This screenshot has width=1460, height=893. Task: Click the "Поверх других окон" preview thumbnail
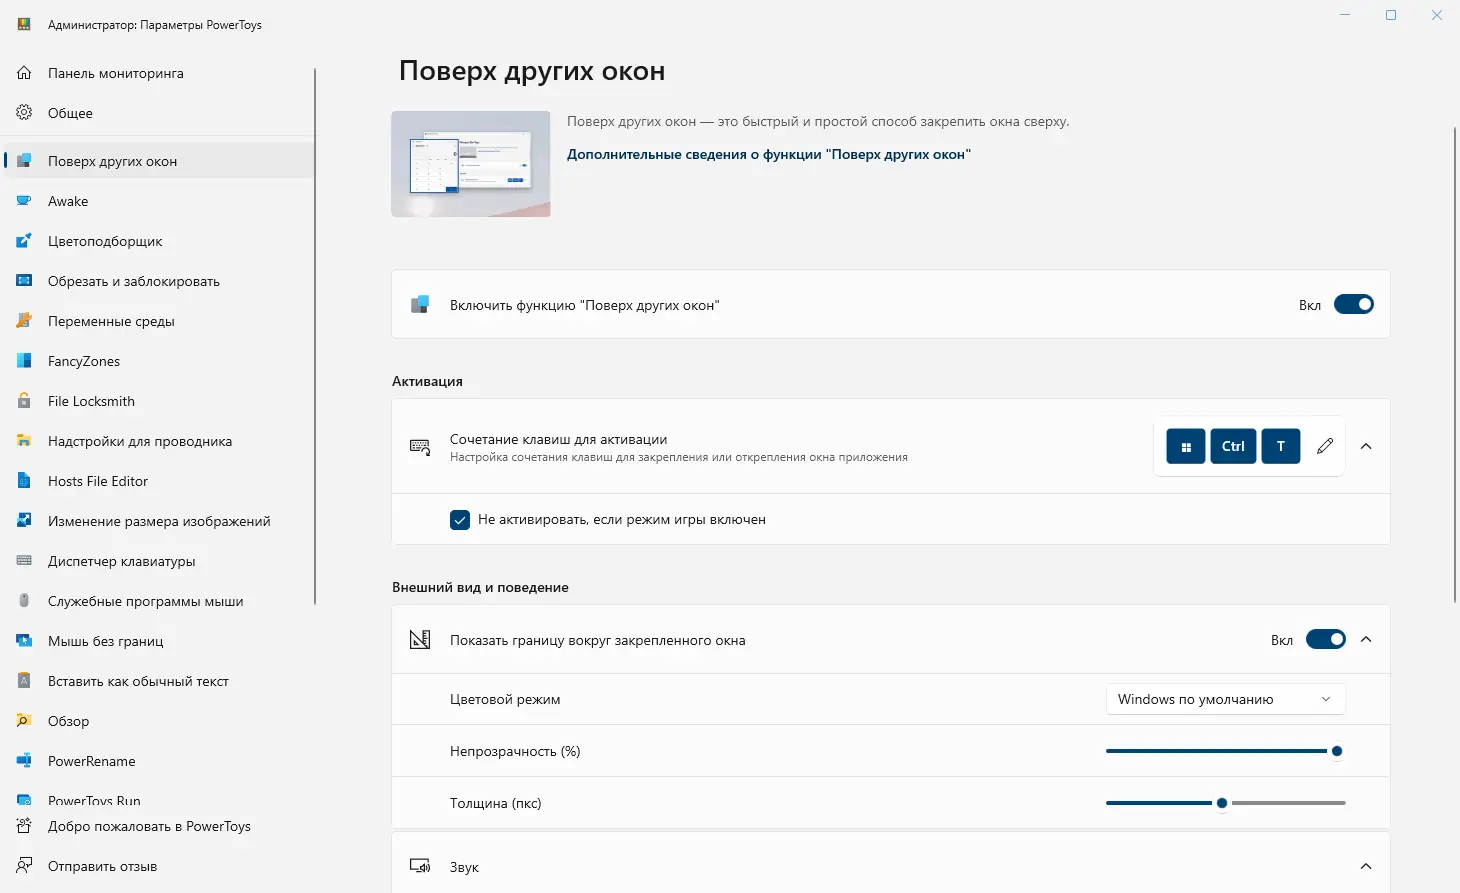point(471,164)
